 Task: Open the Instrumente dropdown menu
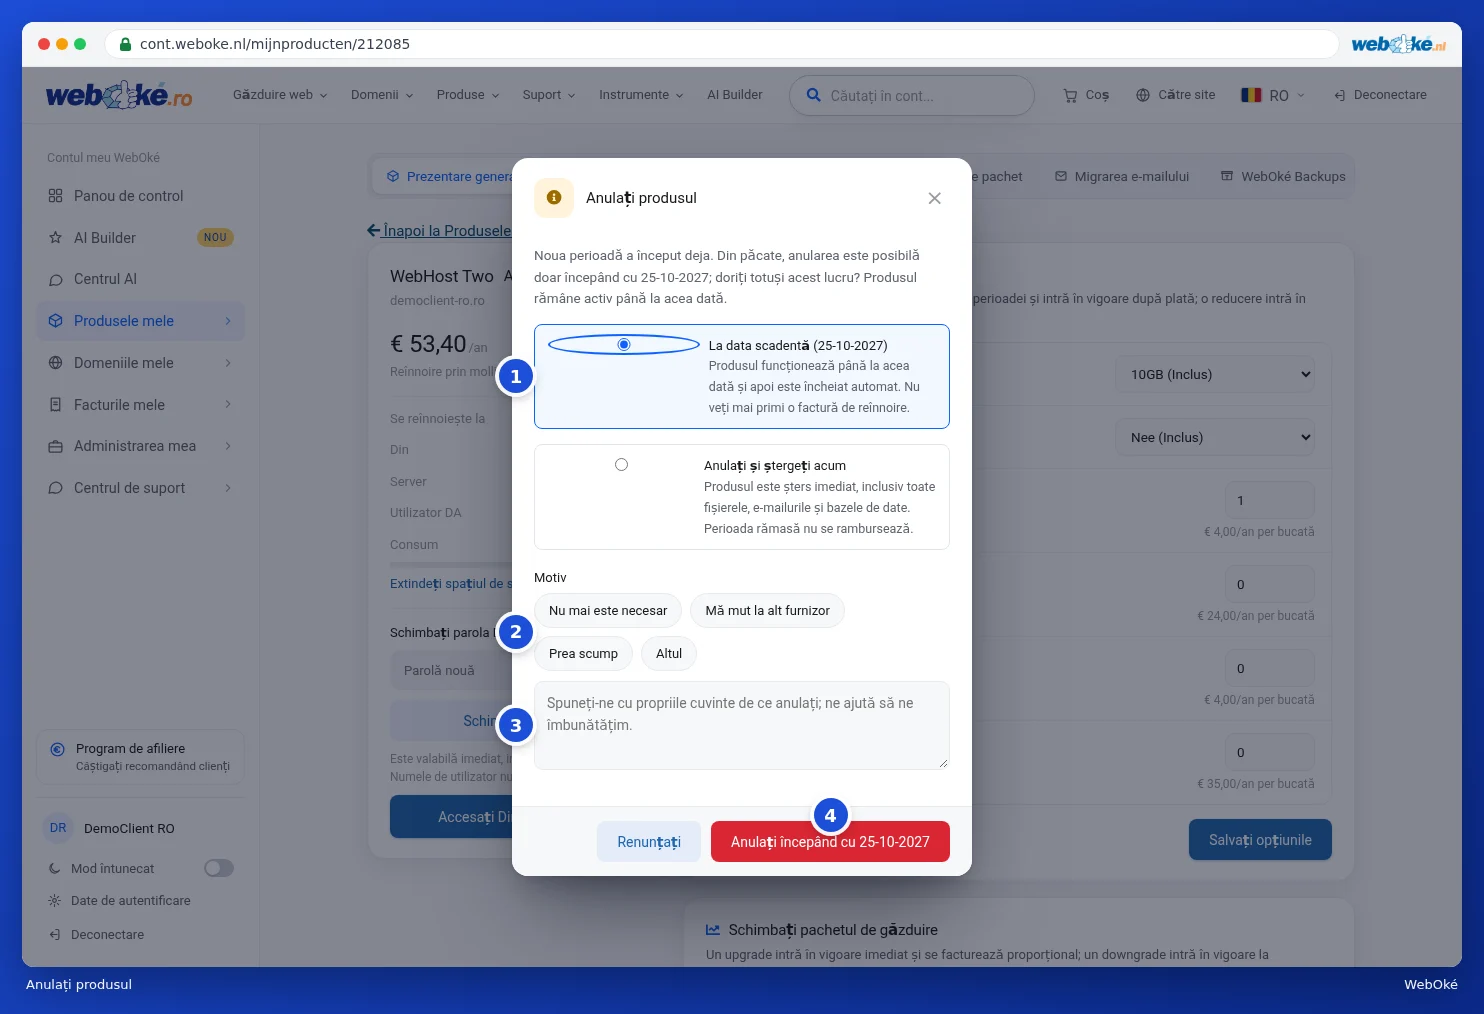pyautogui.click(x=641, y=95)
